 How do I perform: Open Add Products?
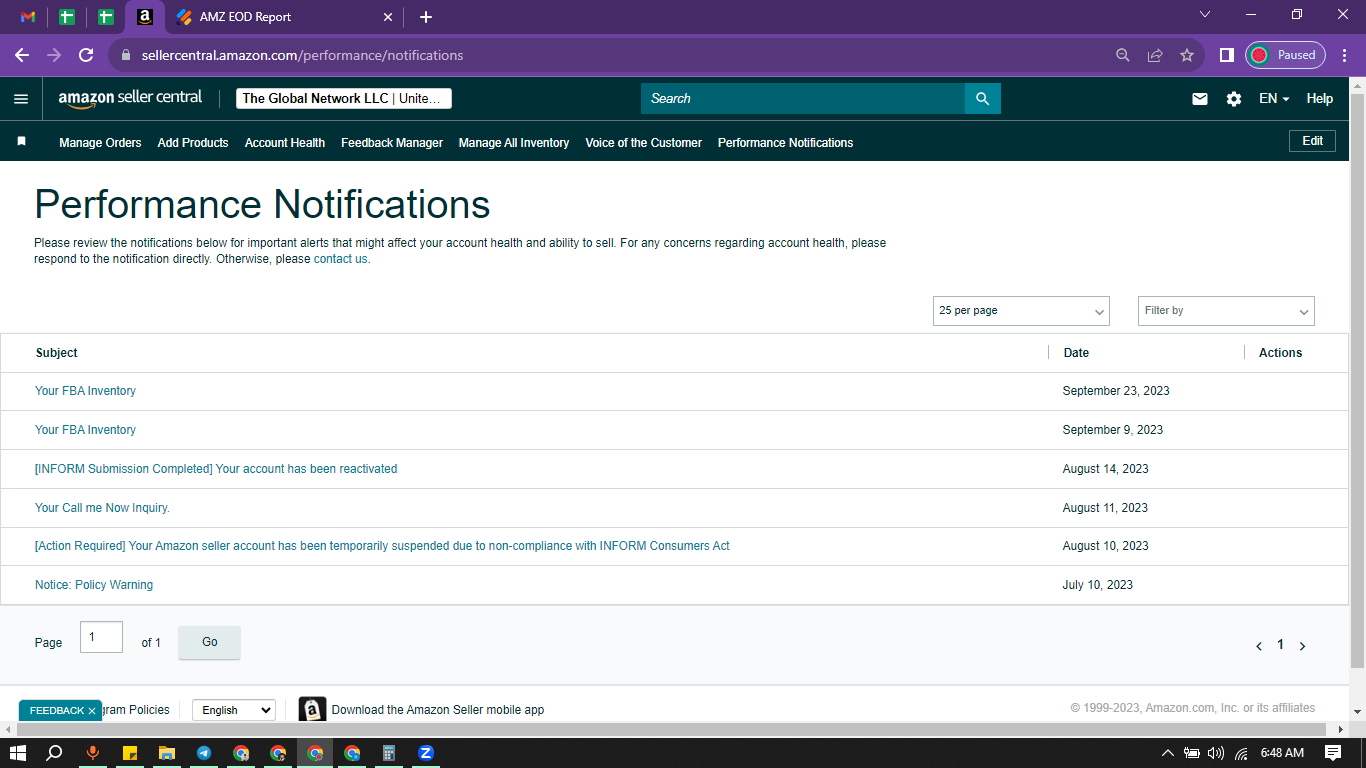193,143
